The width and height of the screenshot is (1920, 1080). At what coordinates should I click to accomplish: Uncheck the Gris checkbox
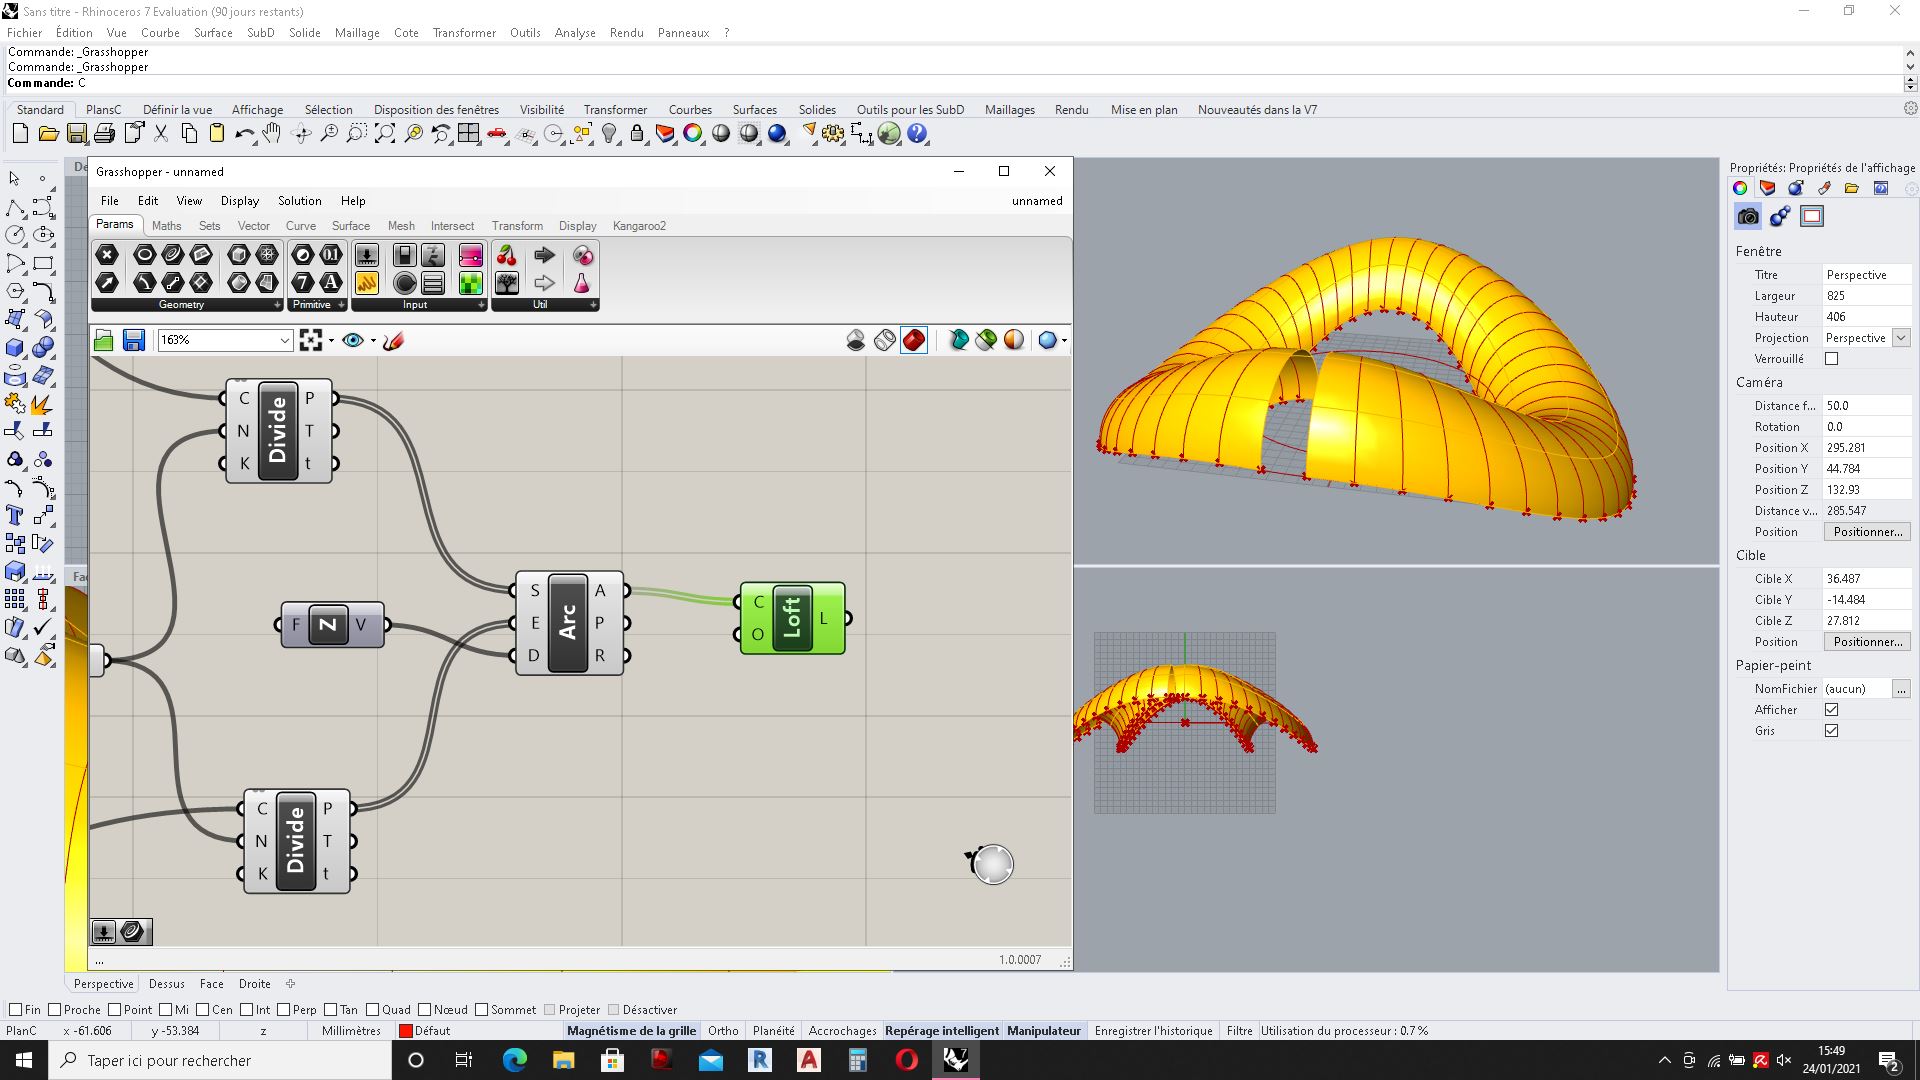pos(1831,731)
